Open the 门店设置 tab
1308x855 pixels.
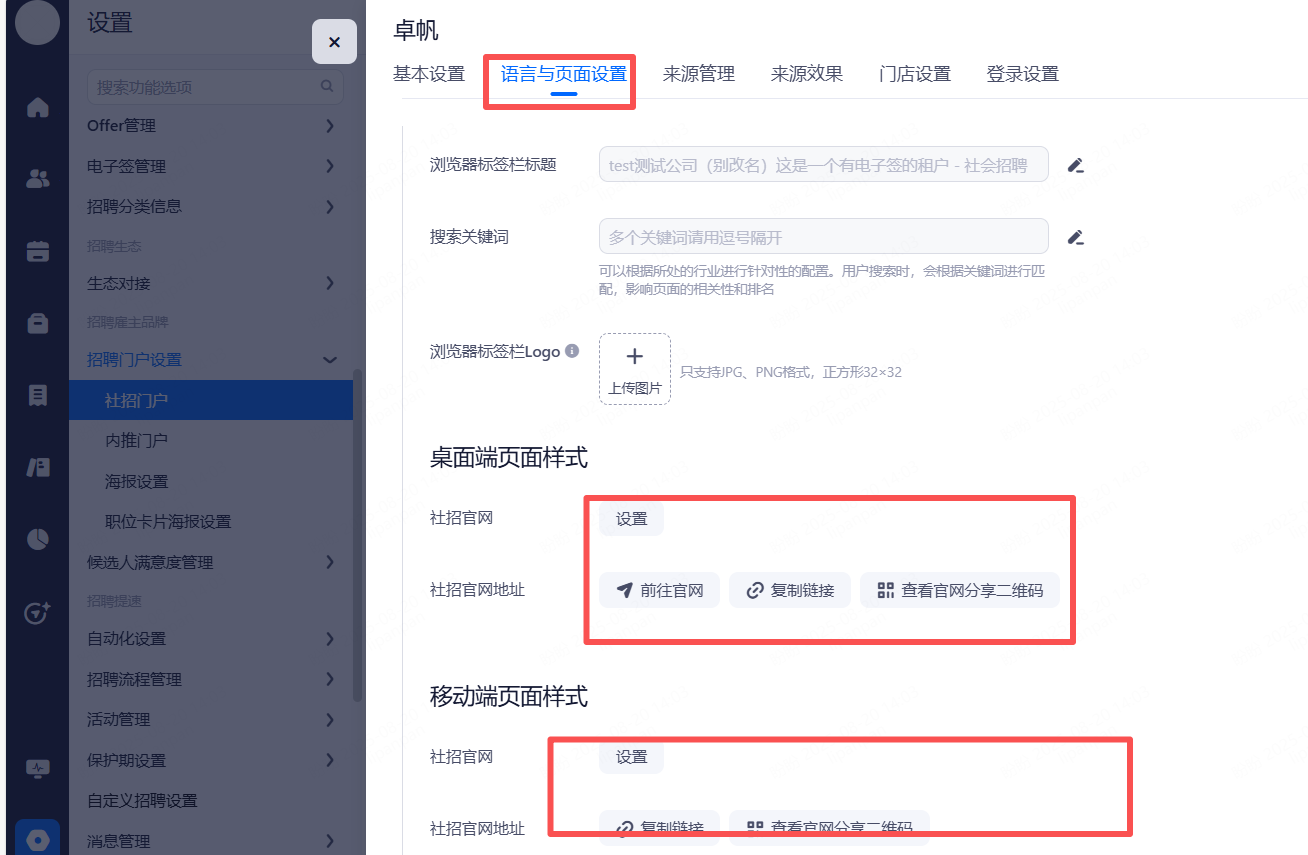click(914, 74)
